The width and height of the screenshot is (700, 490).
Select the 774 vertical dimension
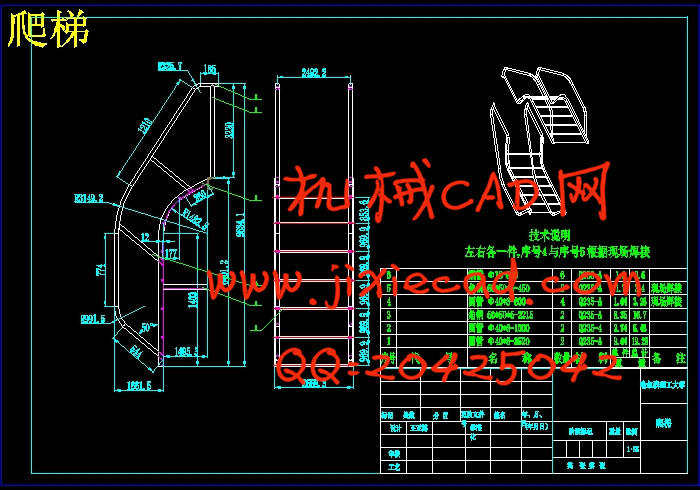[100, 270]
